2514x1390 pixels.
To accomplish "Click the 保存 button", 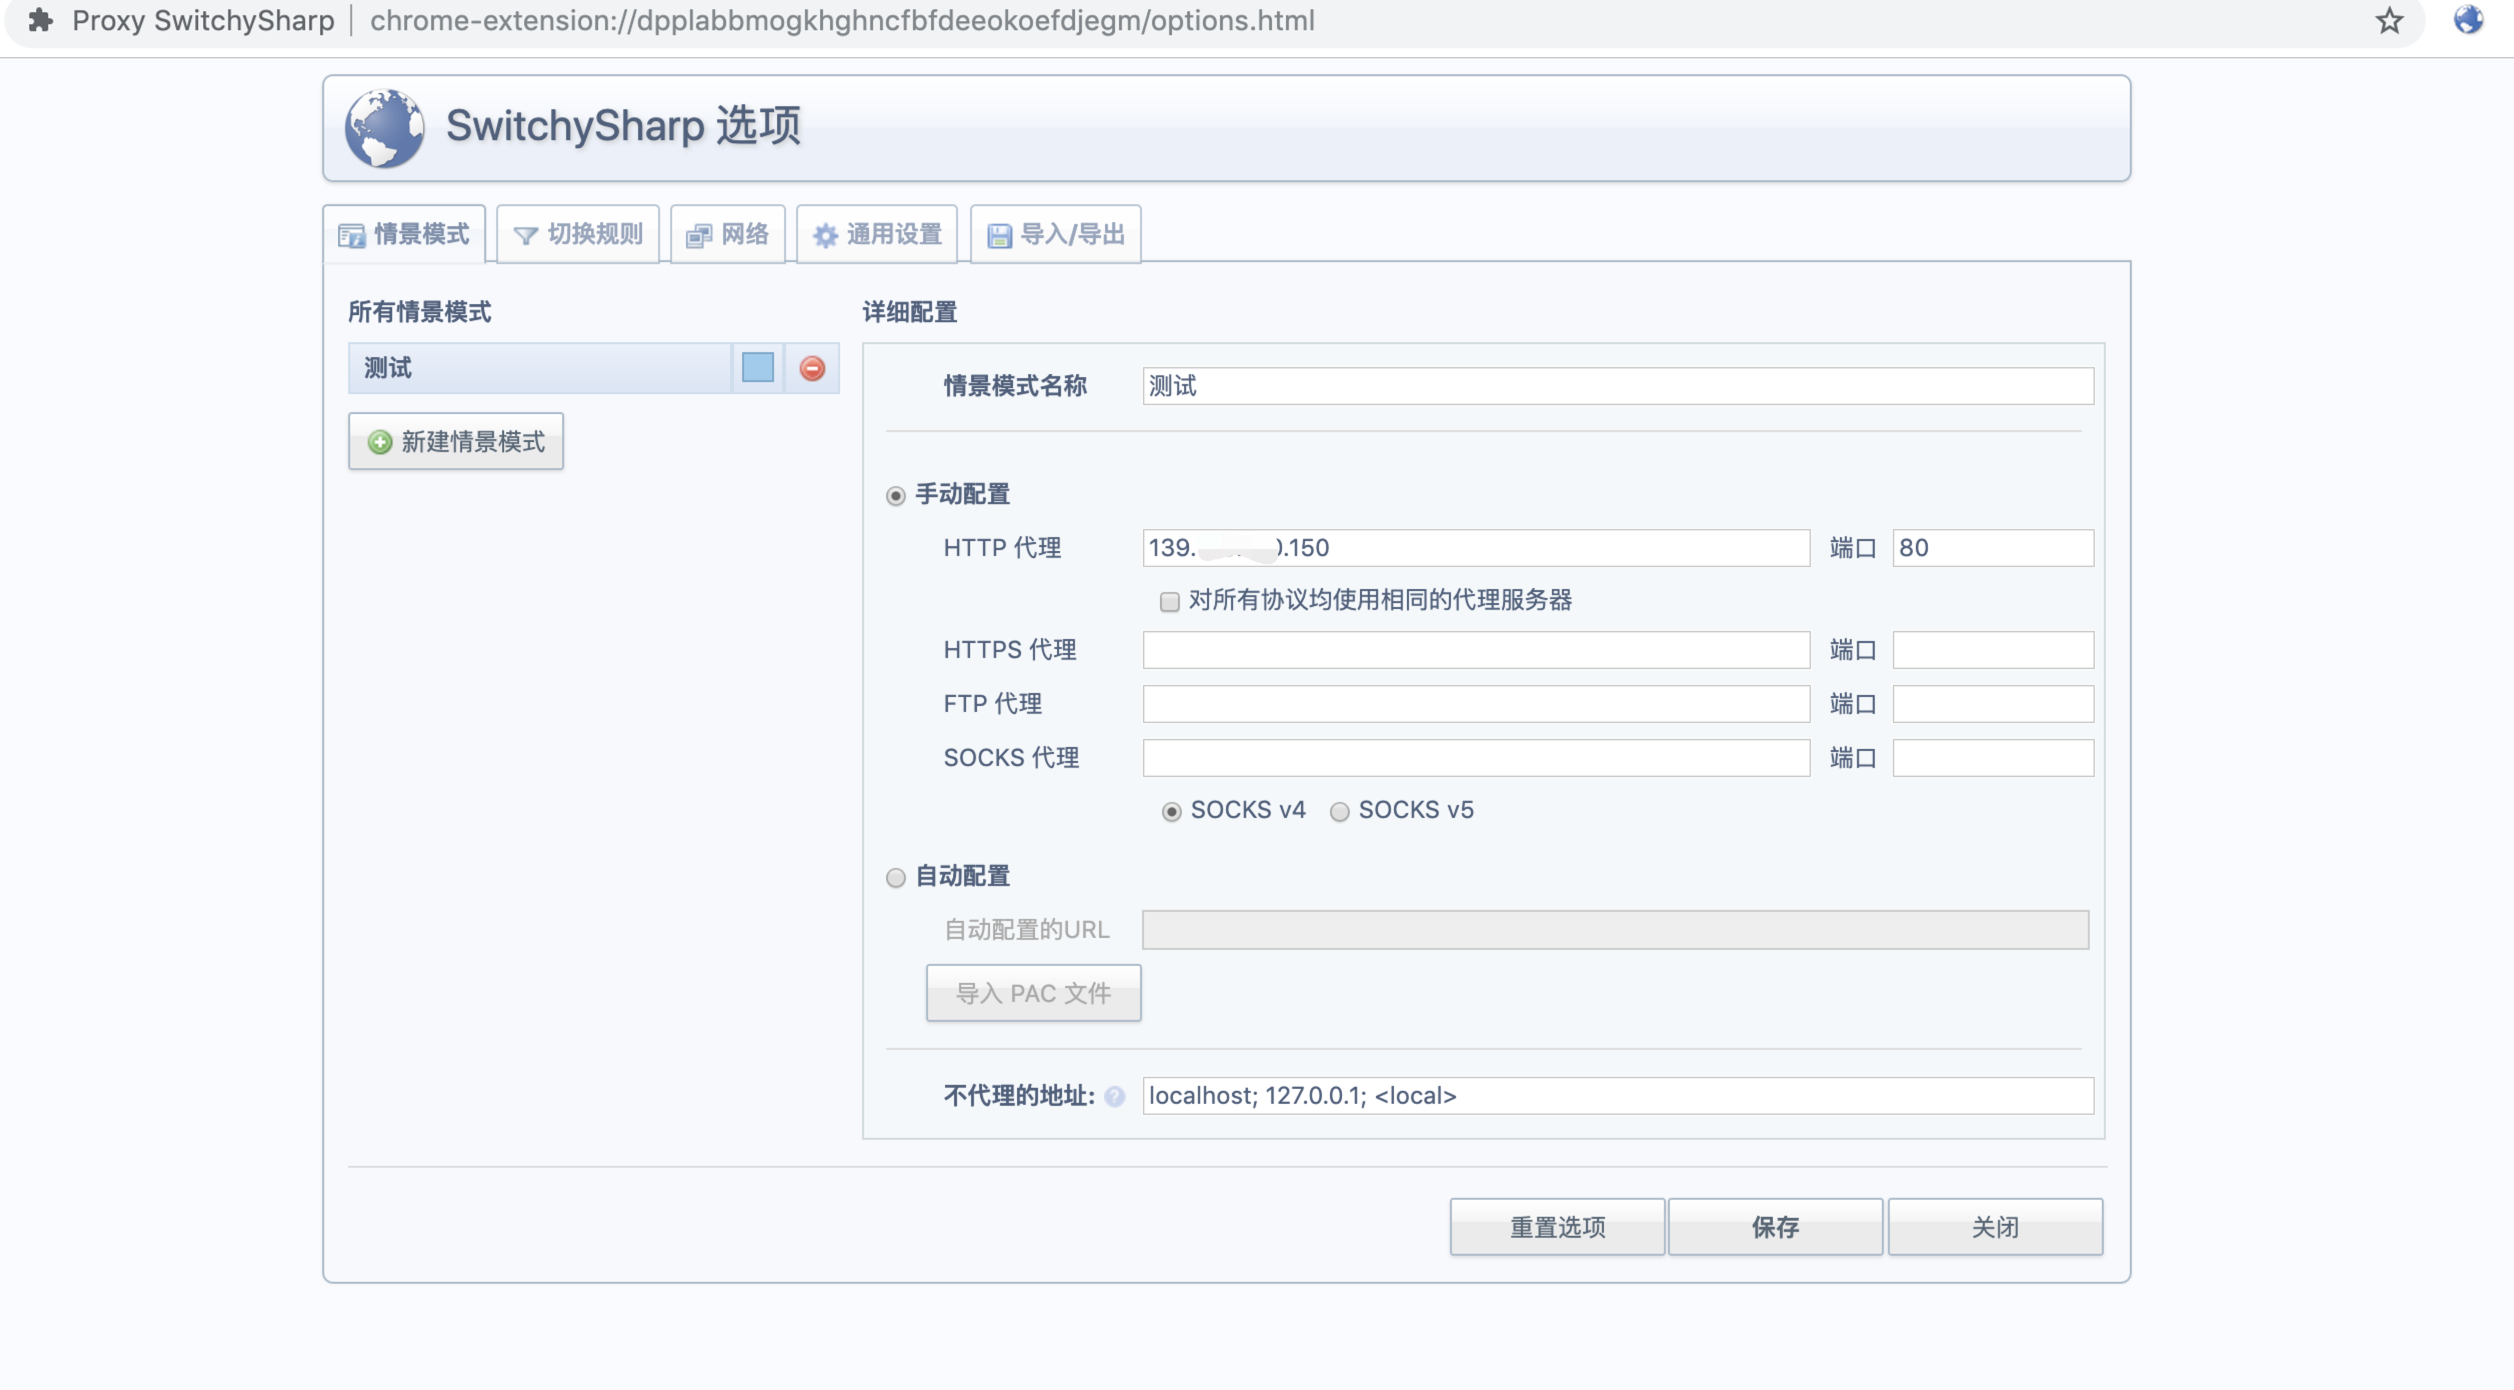I will [1775, 1227].
